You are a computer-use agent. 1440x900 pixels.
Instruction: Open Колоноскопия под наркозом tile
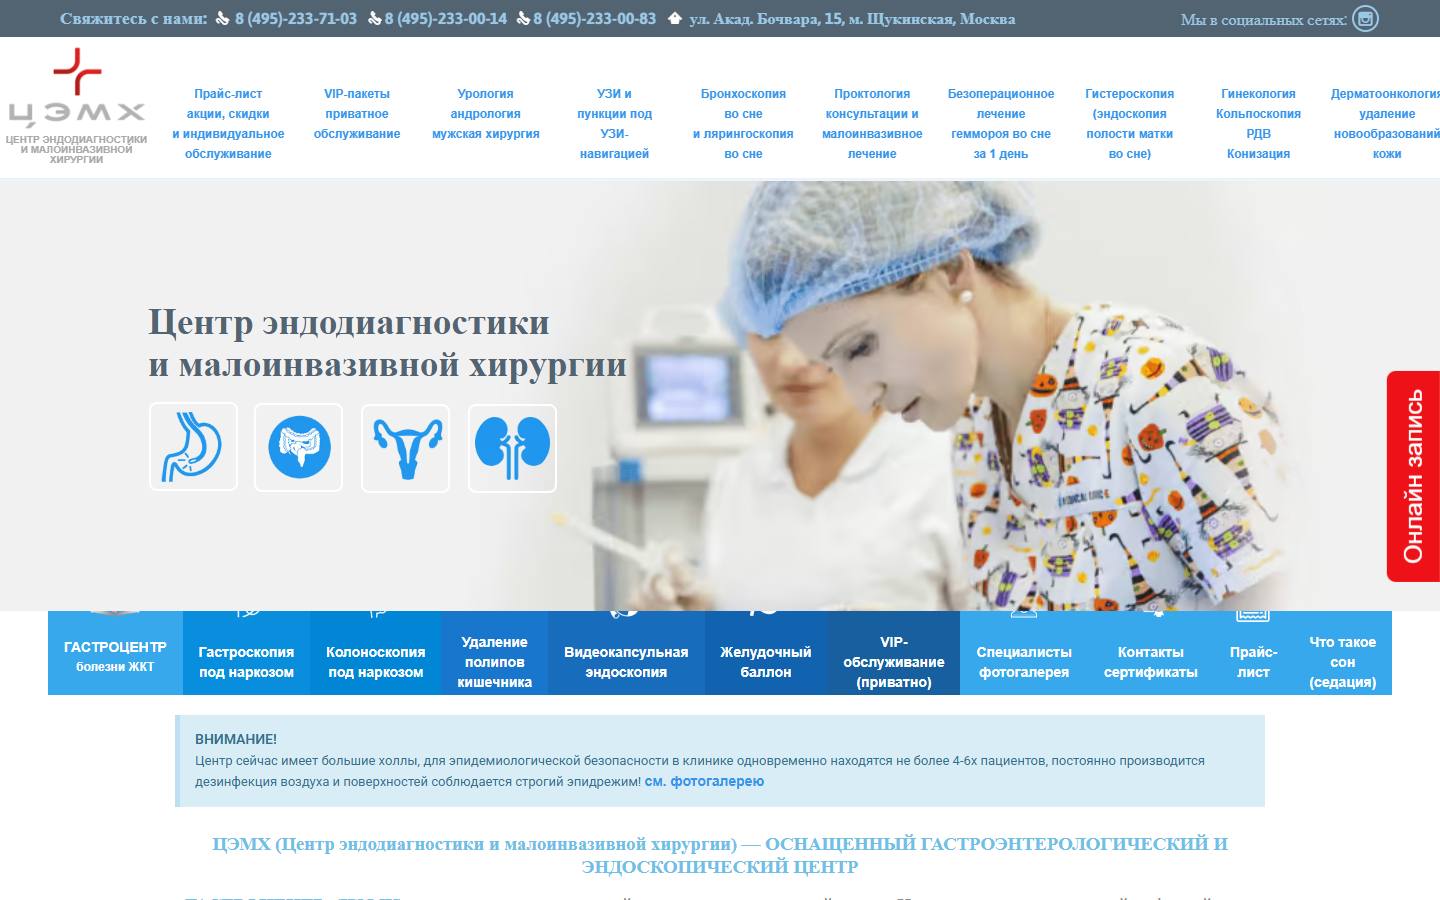[x=376, y=653]
